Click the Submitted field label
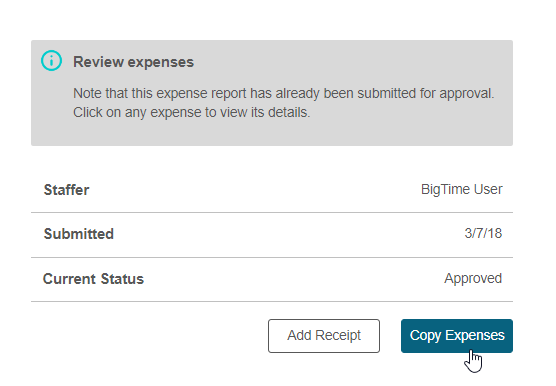Image resolution: width=556 pixels, height=386 pixels. 79,234
